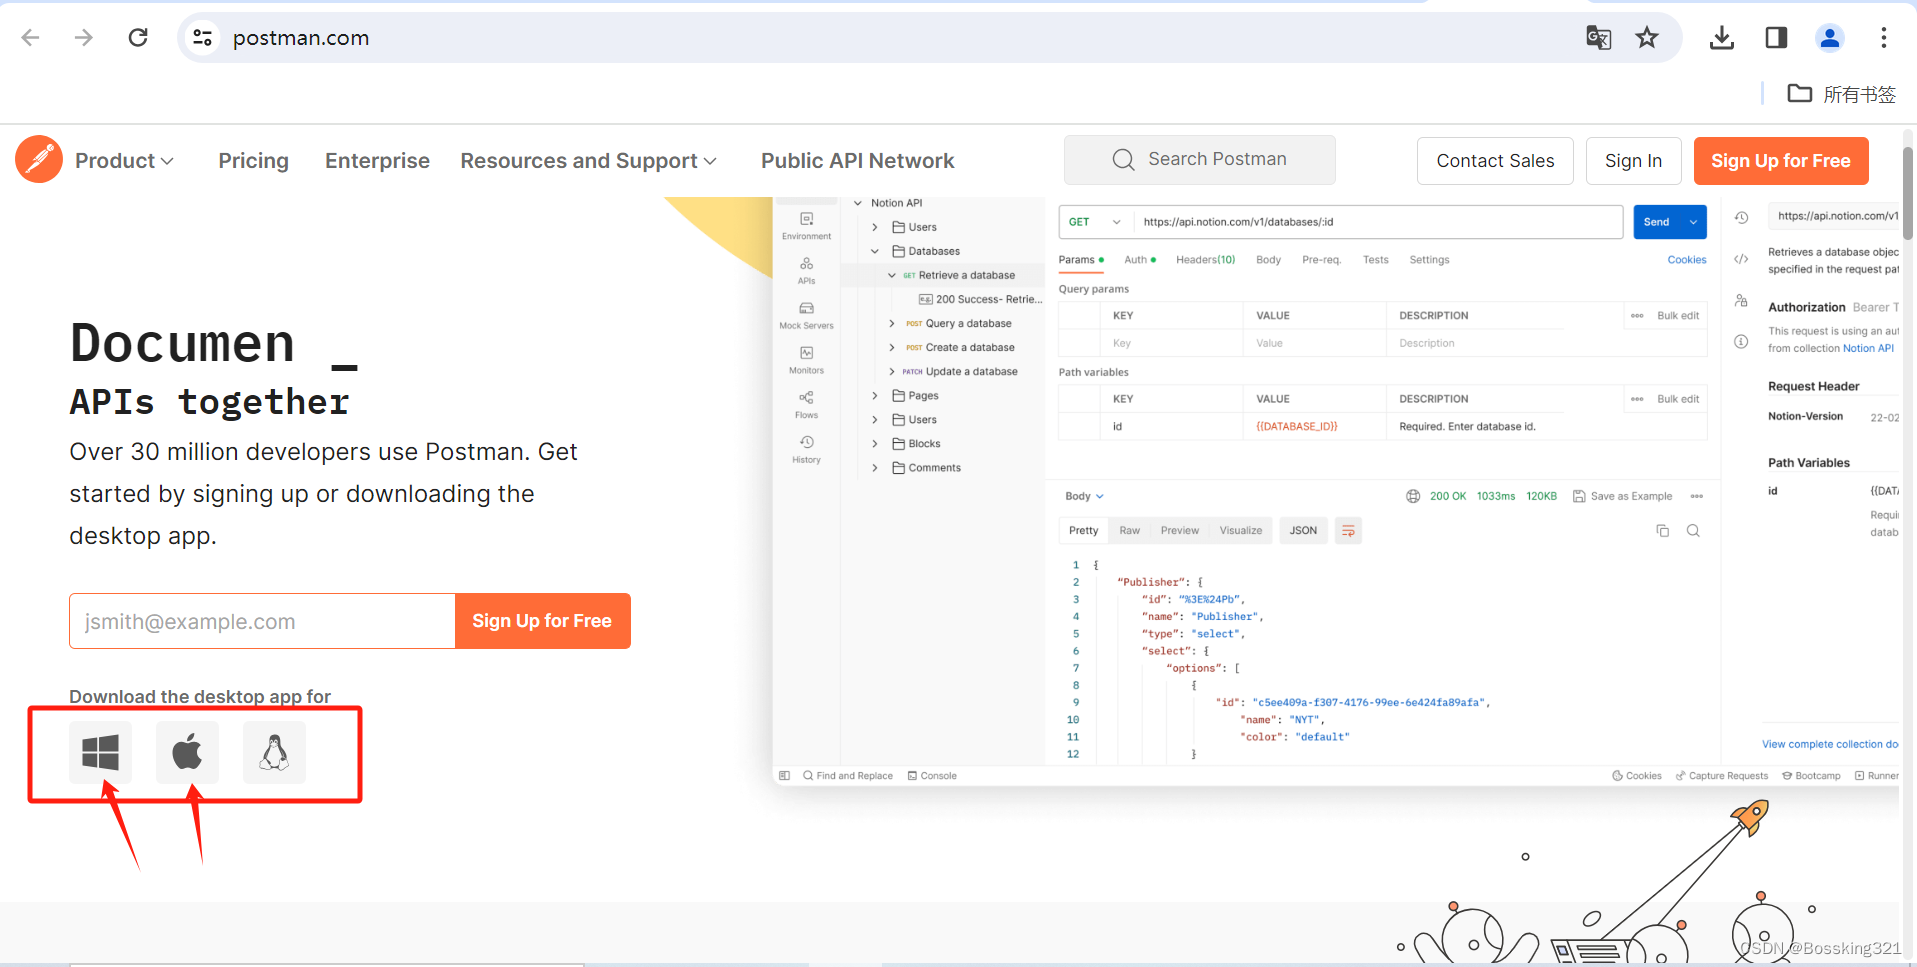Collapse the Notion API collection

[857, 203]
